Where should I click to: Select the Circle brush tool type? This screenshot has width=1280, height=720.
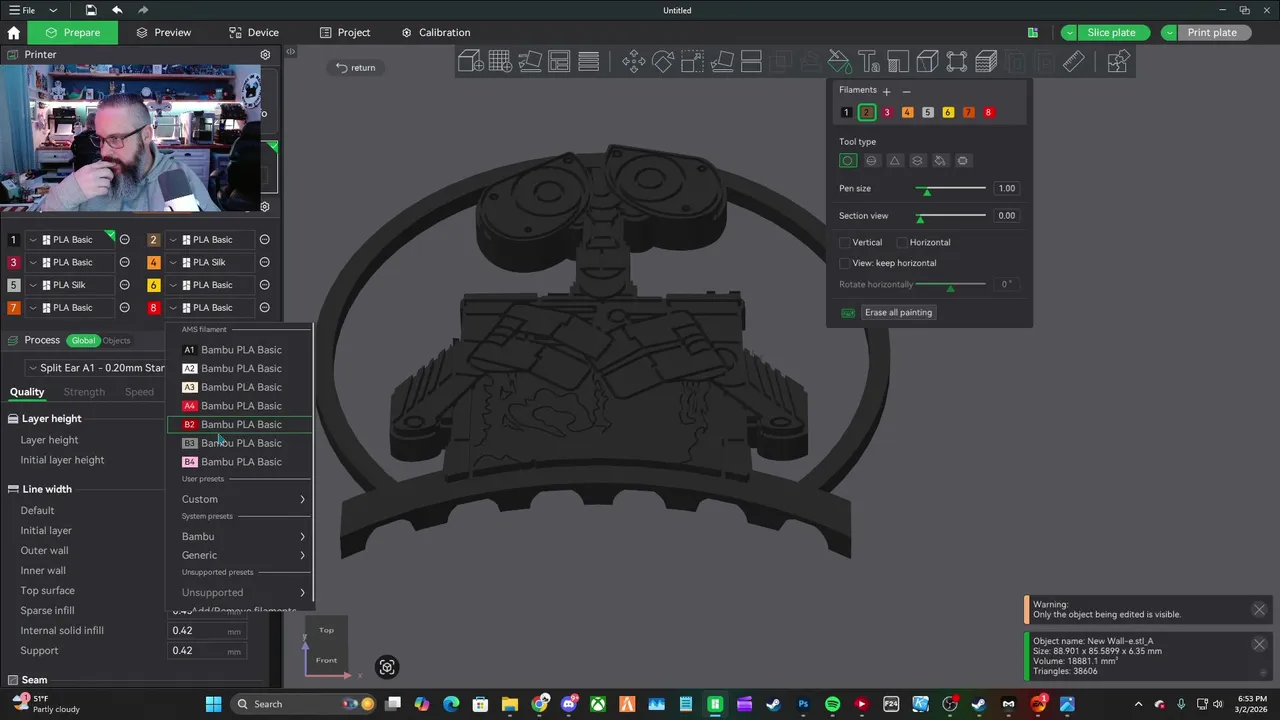(x=848, y=161)
